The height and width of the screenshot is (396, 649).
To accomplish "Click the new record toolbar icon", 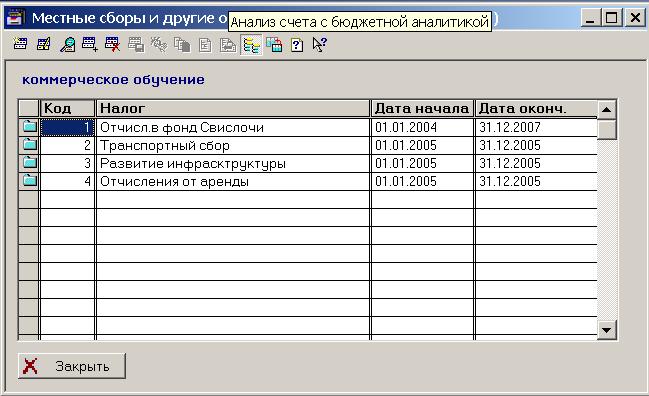I will coord(20,44).
